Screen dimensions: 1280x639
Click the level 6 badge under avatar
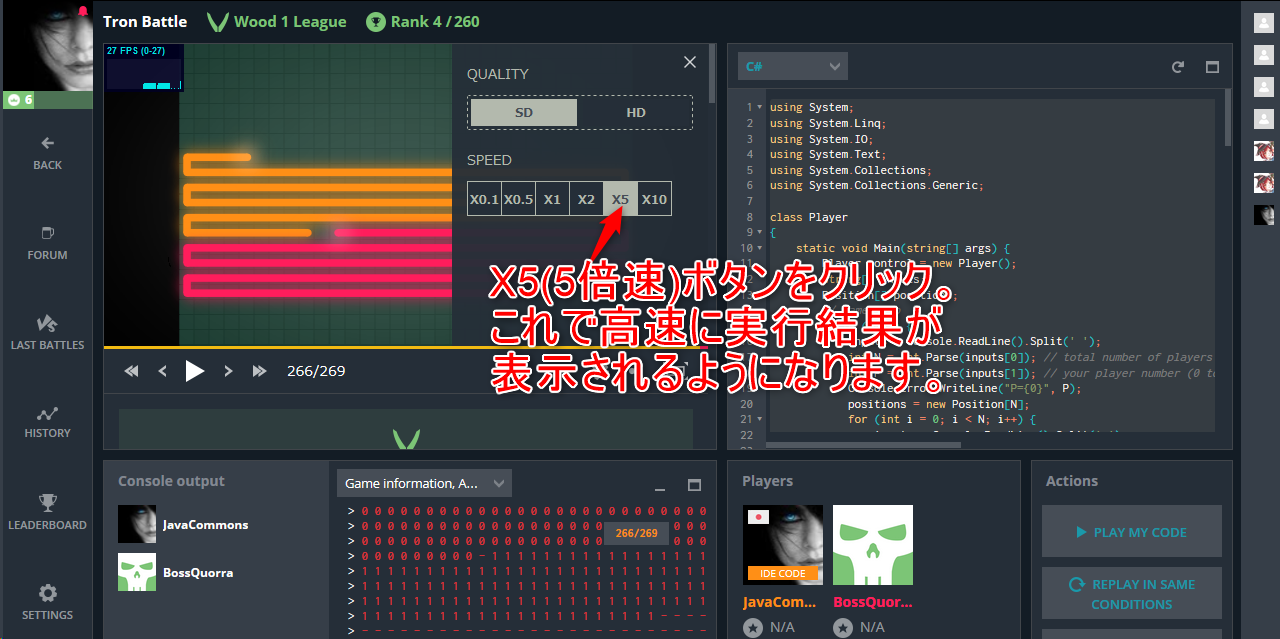pos(19,99)
